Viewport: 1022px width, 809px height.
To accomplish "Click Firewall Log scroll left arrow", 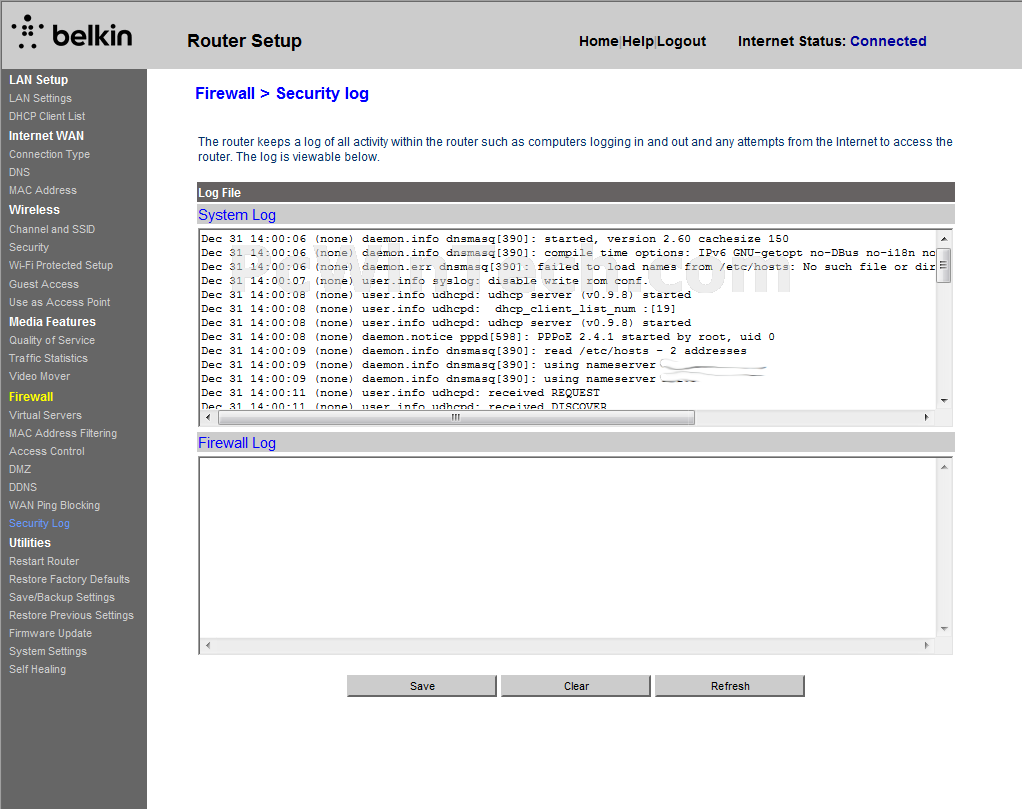I will (x=209, y=645).
